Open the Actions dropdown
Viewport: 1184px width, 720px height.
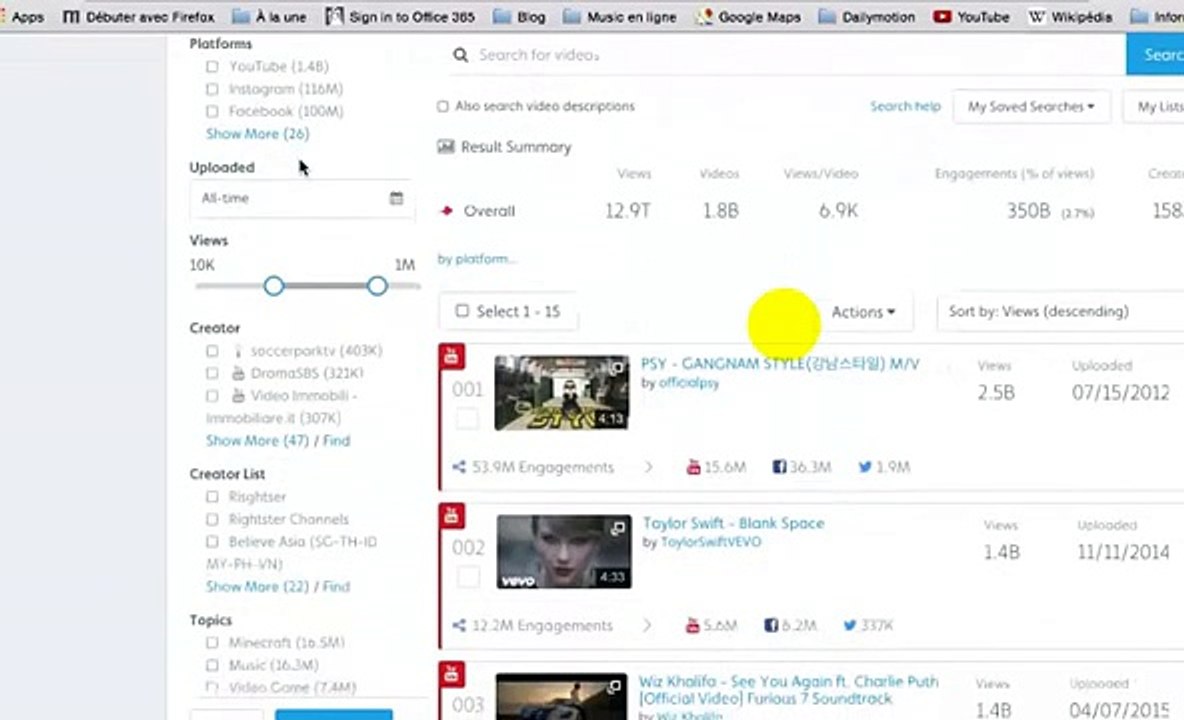[863, 312]
